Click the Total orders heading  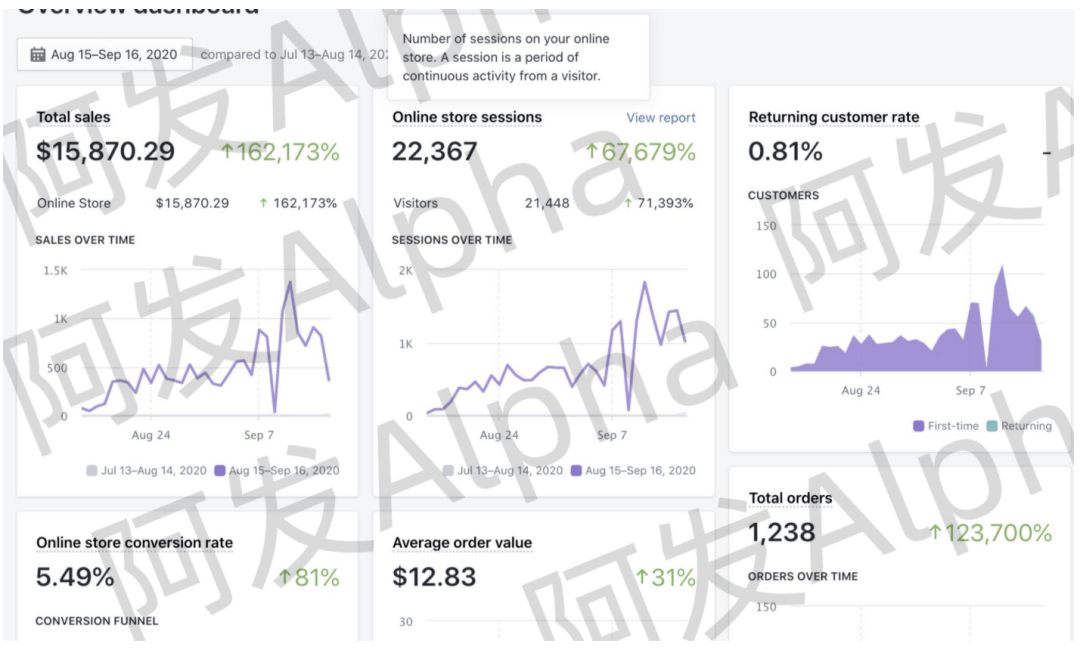(x=790, y=498)
